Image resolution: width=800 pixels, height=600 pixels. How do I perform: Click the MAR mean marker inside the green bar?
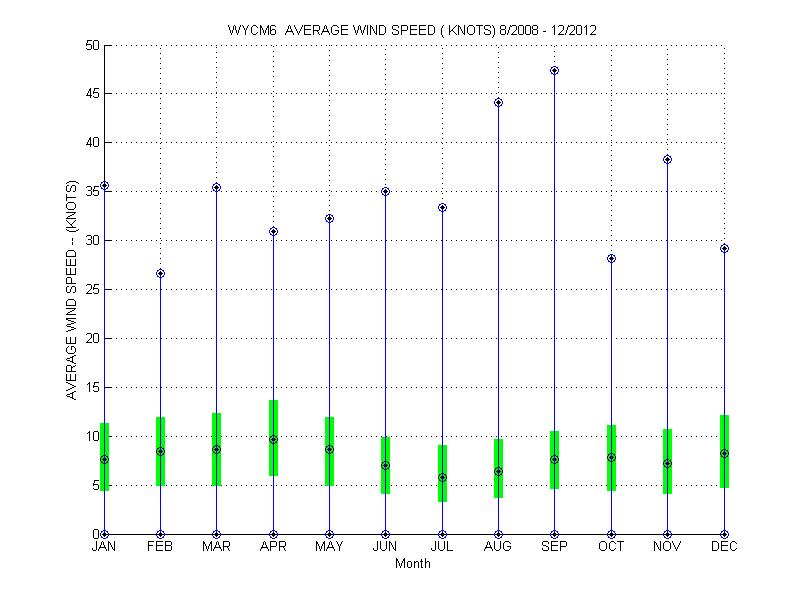[216, 449]
